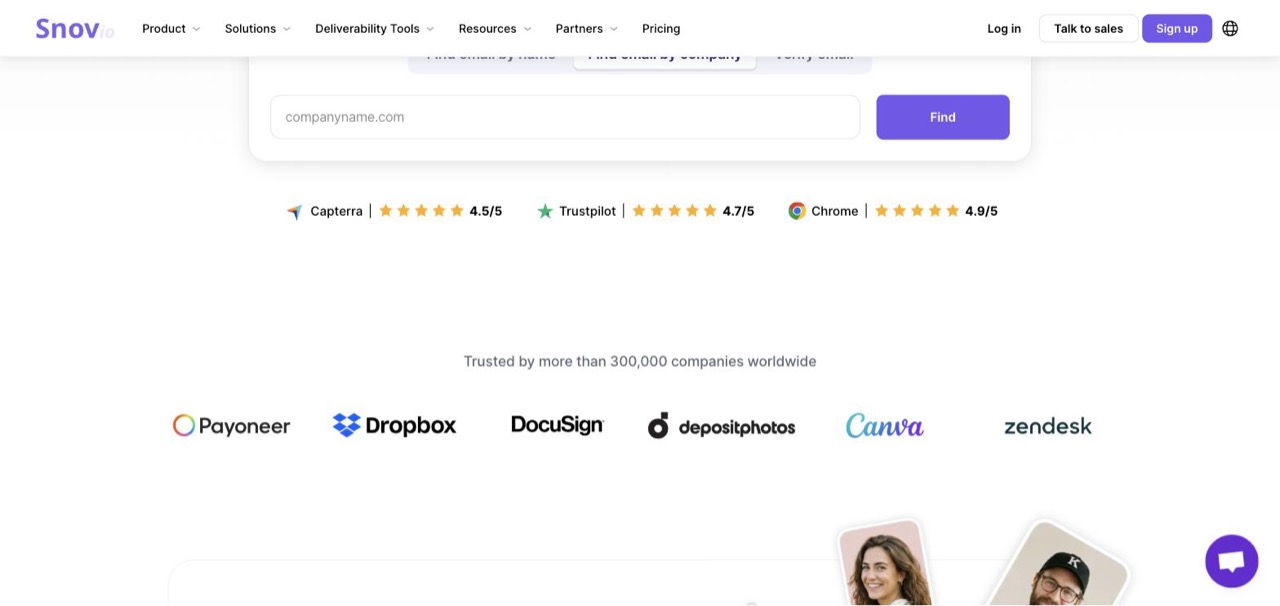
Task: Expand the Solutions menu
Action: (x=258, y=28)
